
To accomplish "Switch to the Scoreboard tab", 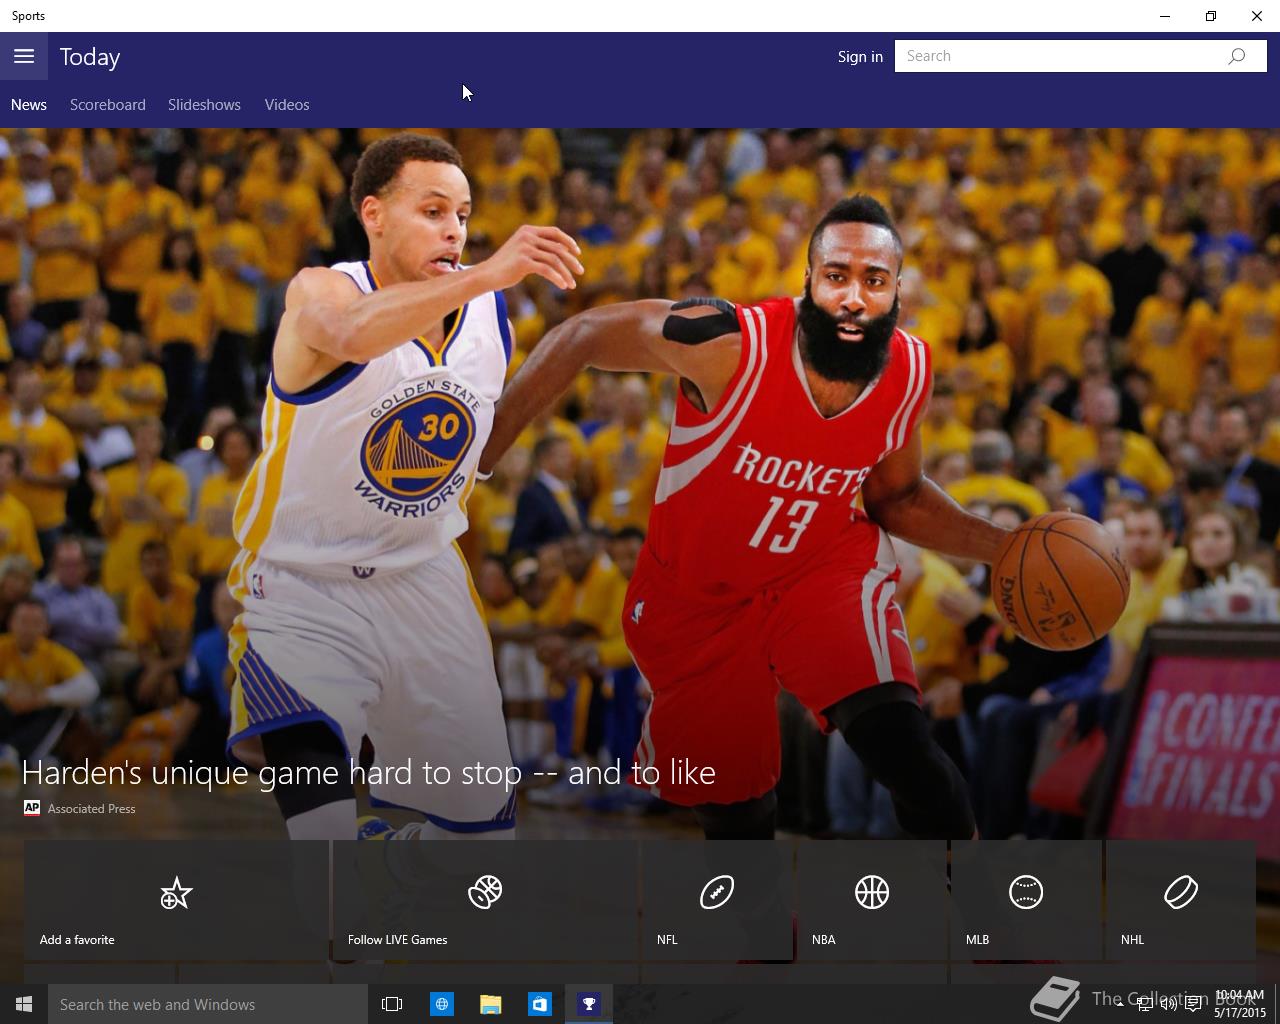I will pyautogui.click(x=108, y=105).
